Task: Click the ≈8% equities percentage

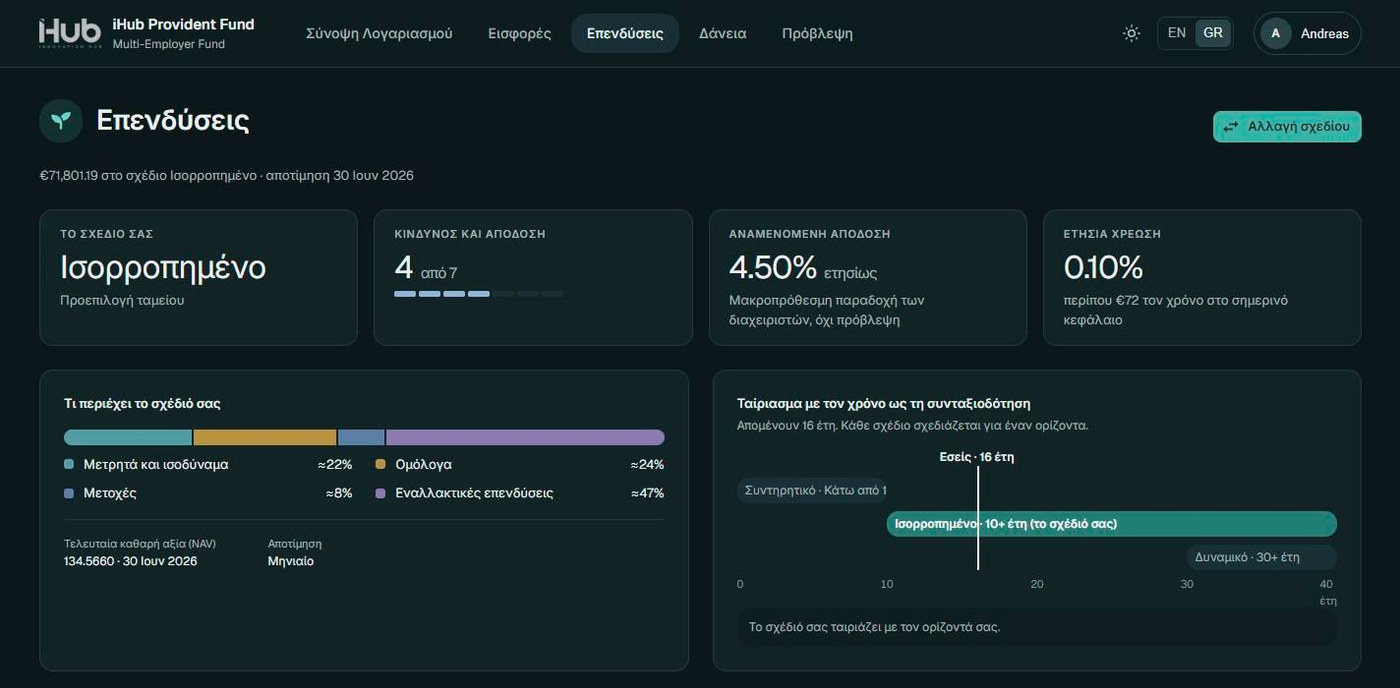Action: point(338,493)
